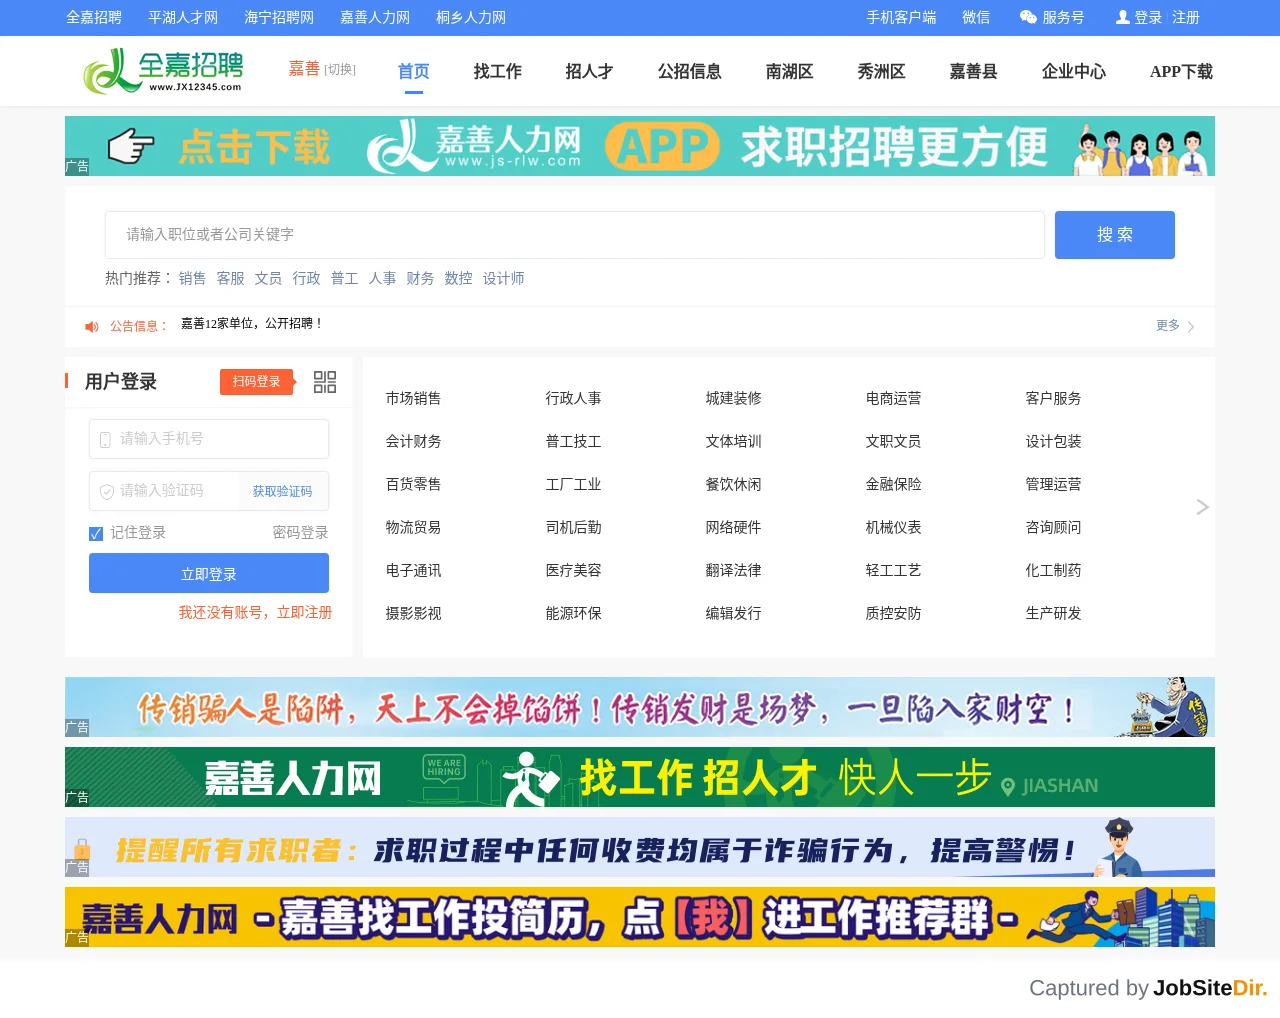Open the 生产研发 job category
Image resolution: width=1280 pixels, height=1018 pixels.
tap(1054, 613)
